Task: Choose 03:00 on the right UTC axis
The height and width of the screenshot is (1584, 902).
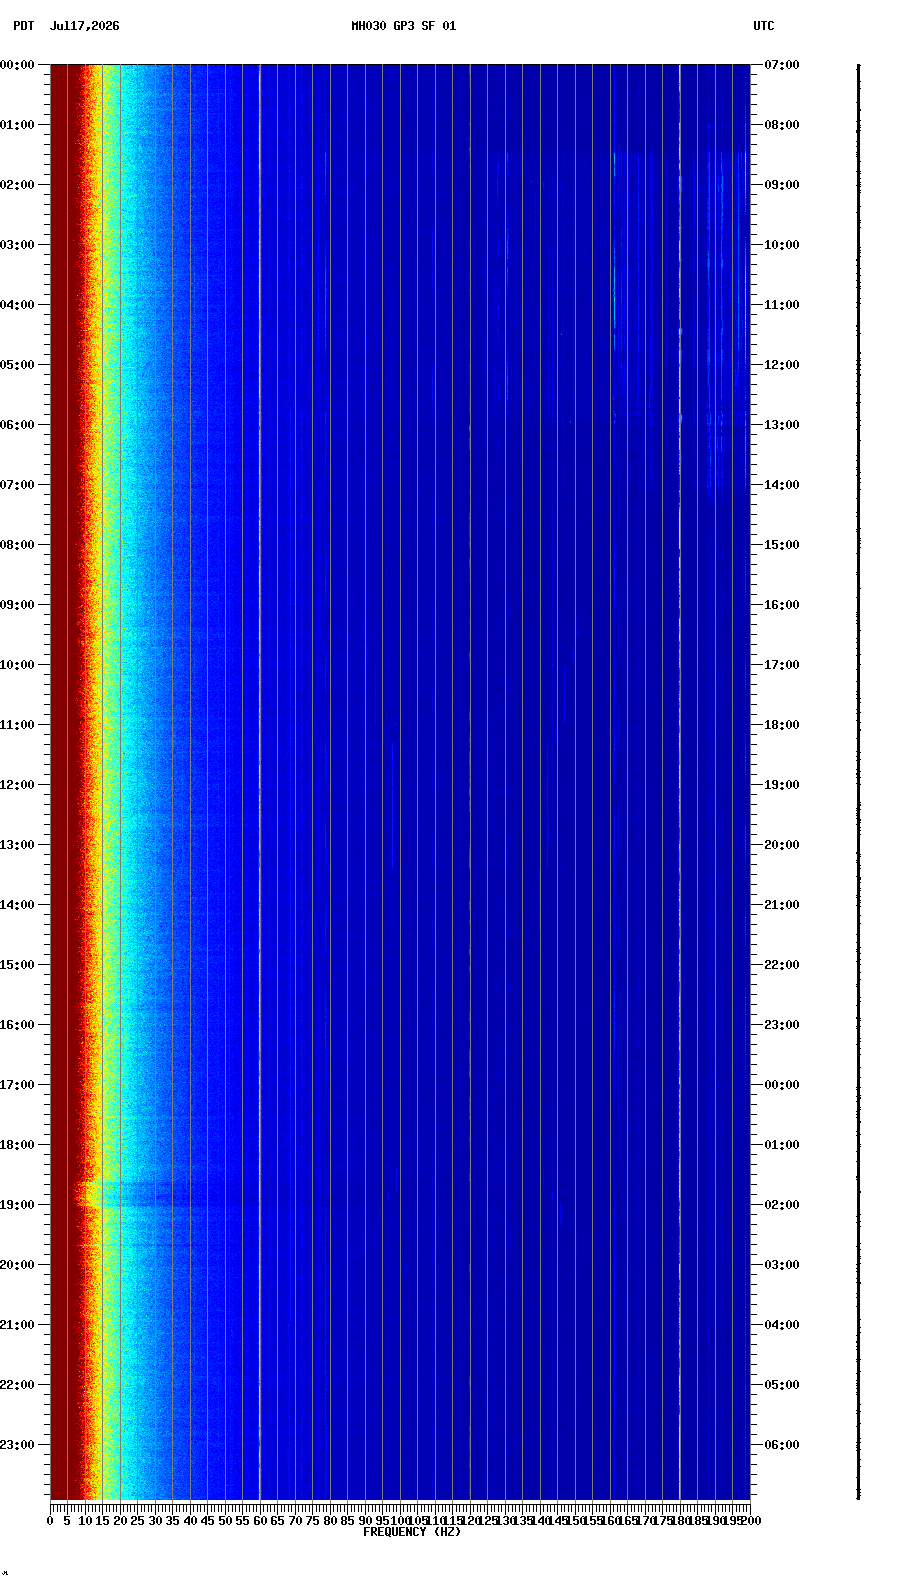Action: coord(782,1265)
